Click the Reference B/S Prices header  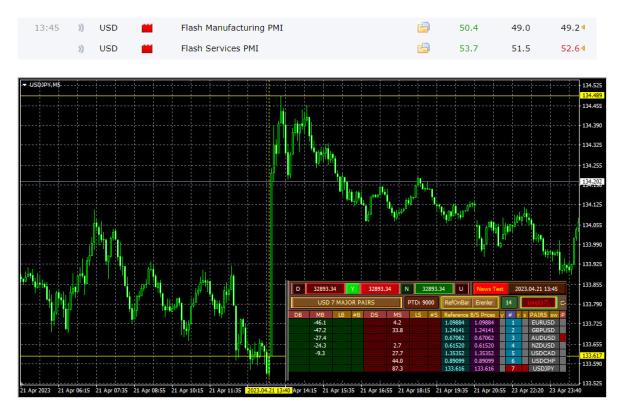(x=470, y=315)
